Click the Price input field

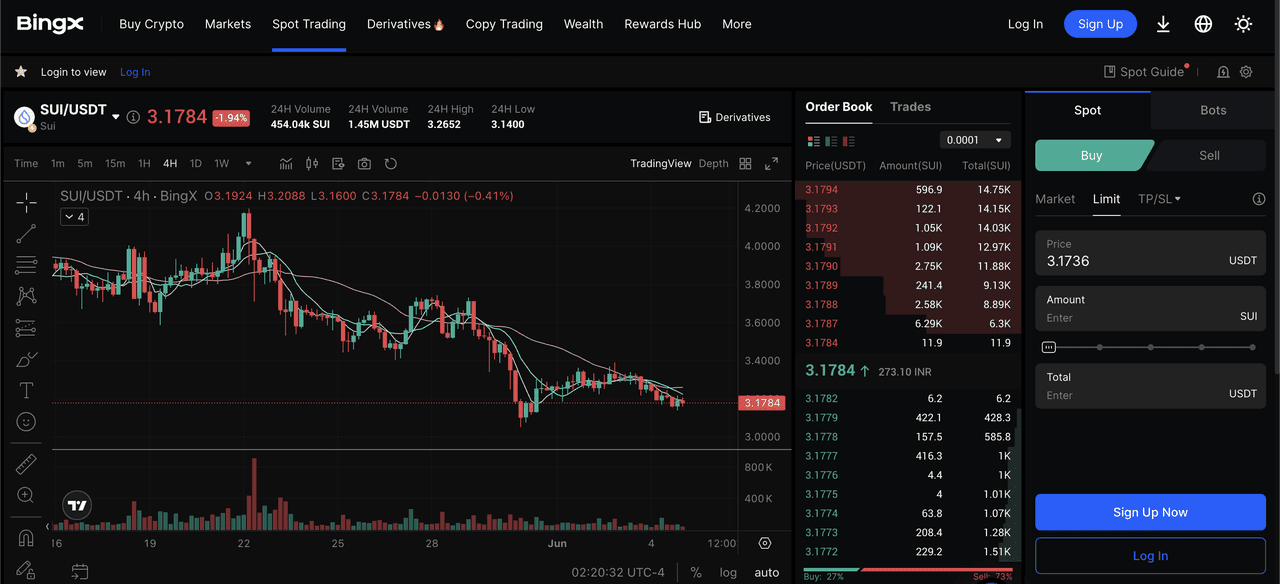coord(1150,253)
